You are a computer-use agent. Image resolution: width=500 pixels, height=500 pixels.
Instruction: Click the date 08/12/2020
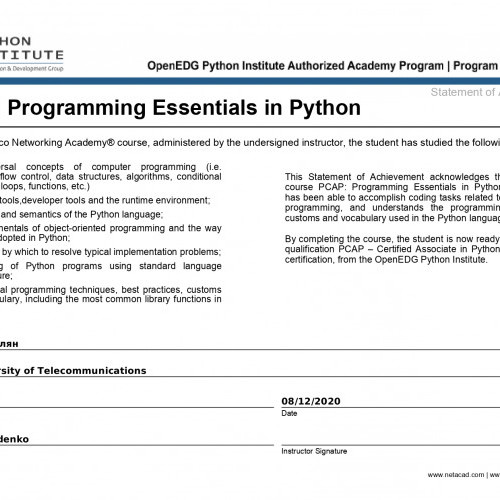(311, 401)
